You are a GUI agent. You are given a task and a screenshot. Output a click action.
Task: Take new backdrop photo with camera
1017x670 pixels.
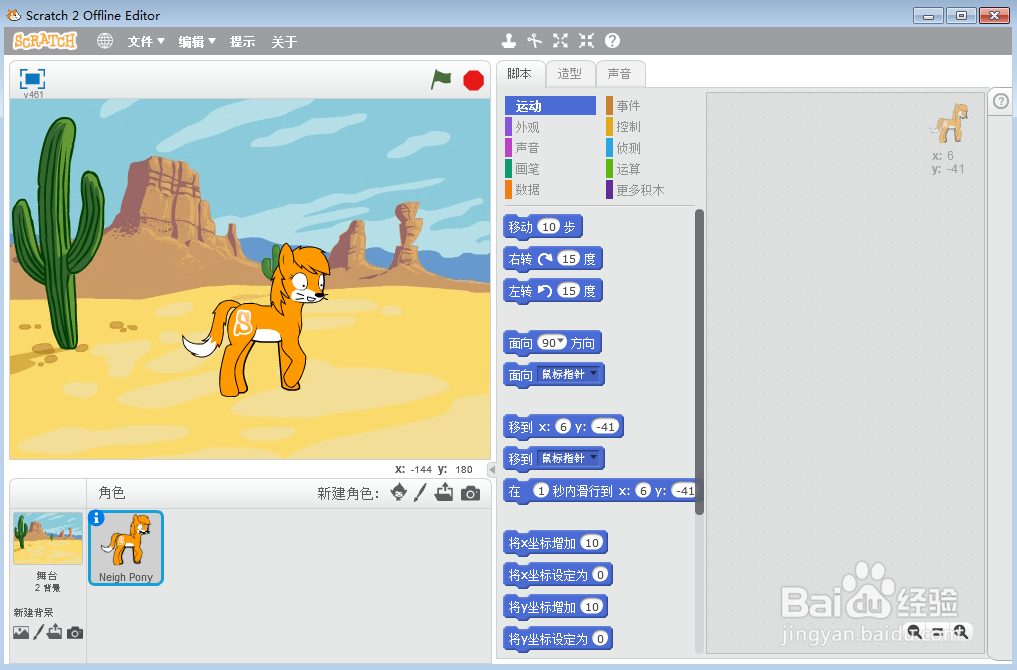pos(75,632)
